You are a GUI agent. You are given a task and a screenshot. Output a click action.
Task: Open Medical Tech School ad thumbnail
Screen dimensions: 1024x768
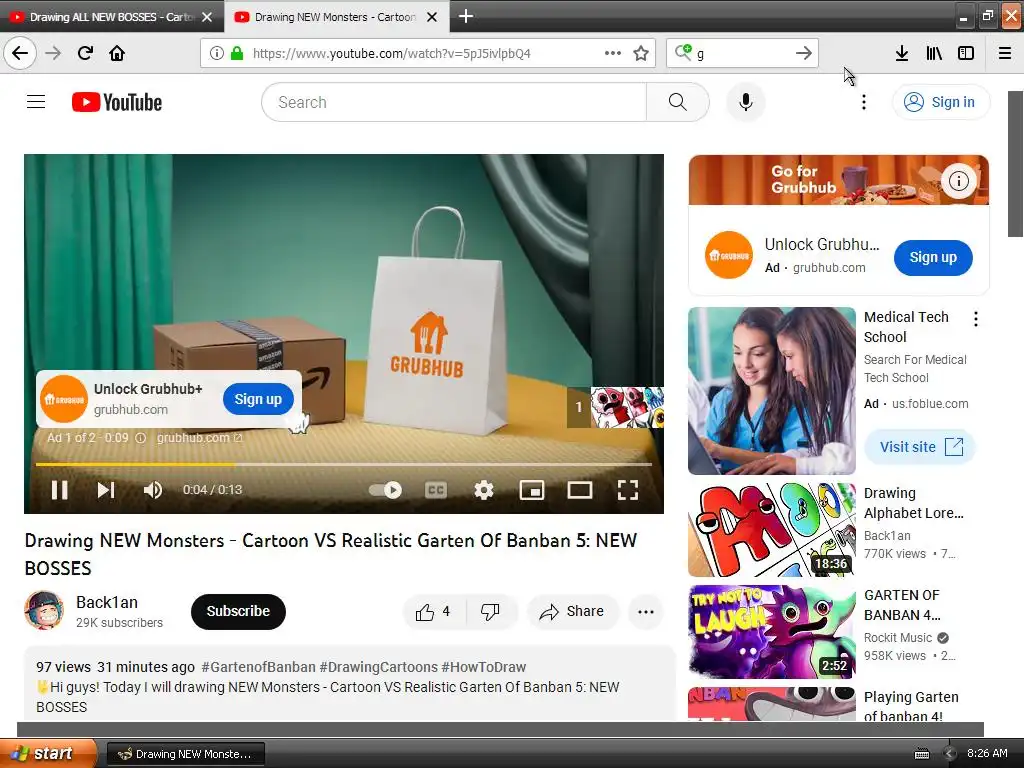tap(772, 391)
